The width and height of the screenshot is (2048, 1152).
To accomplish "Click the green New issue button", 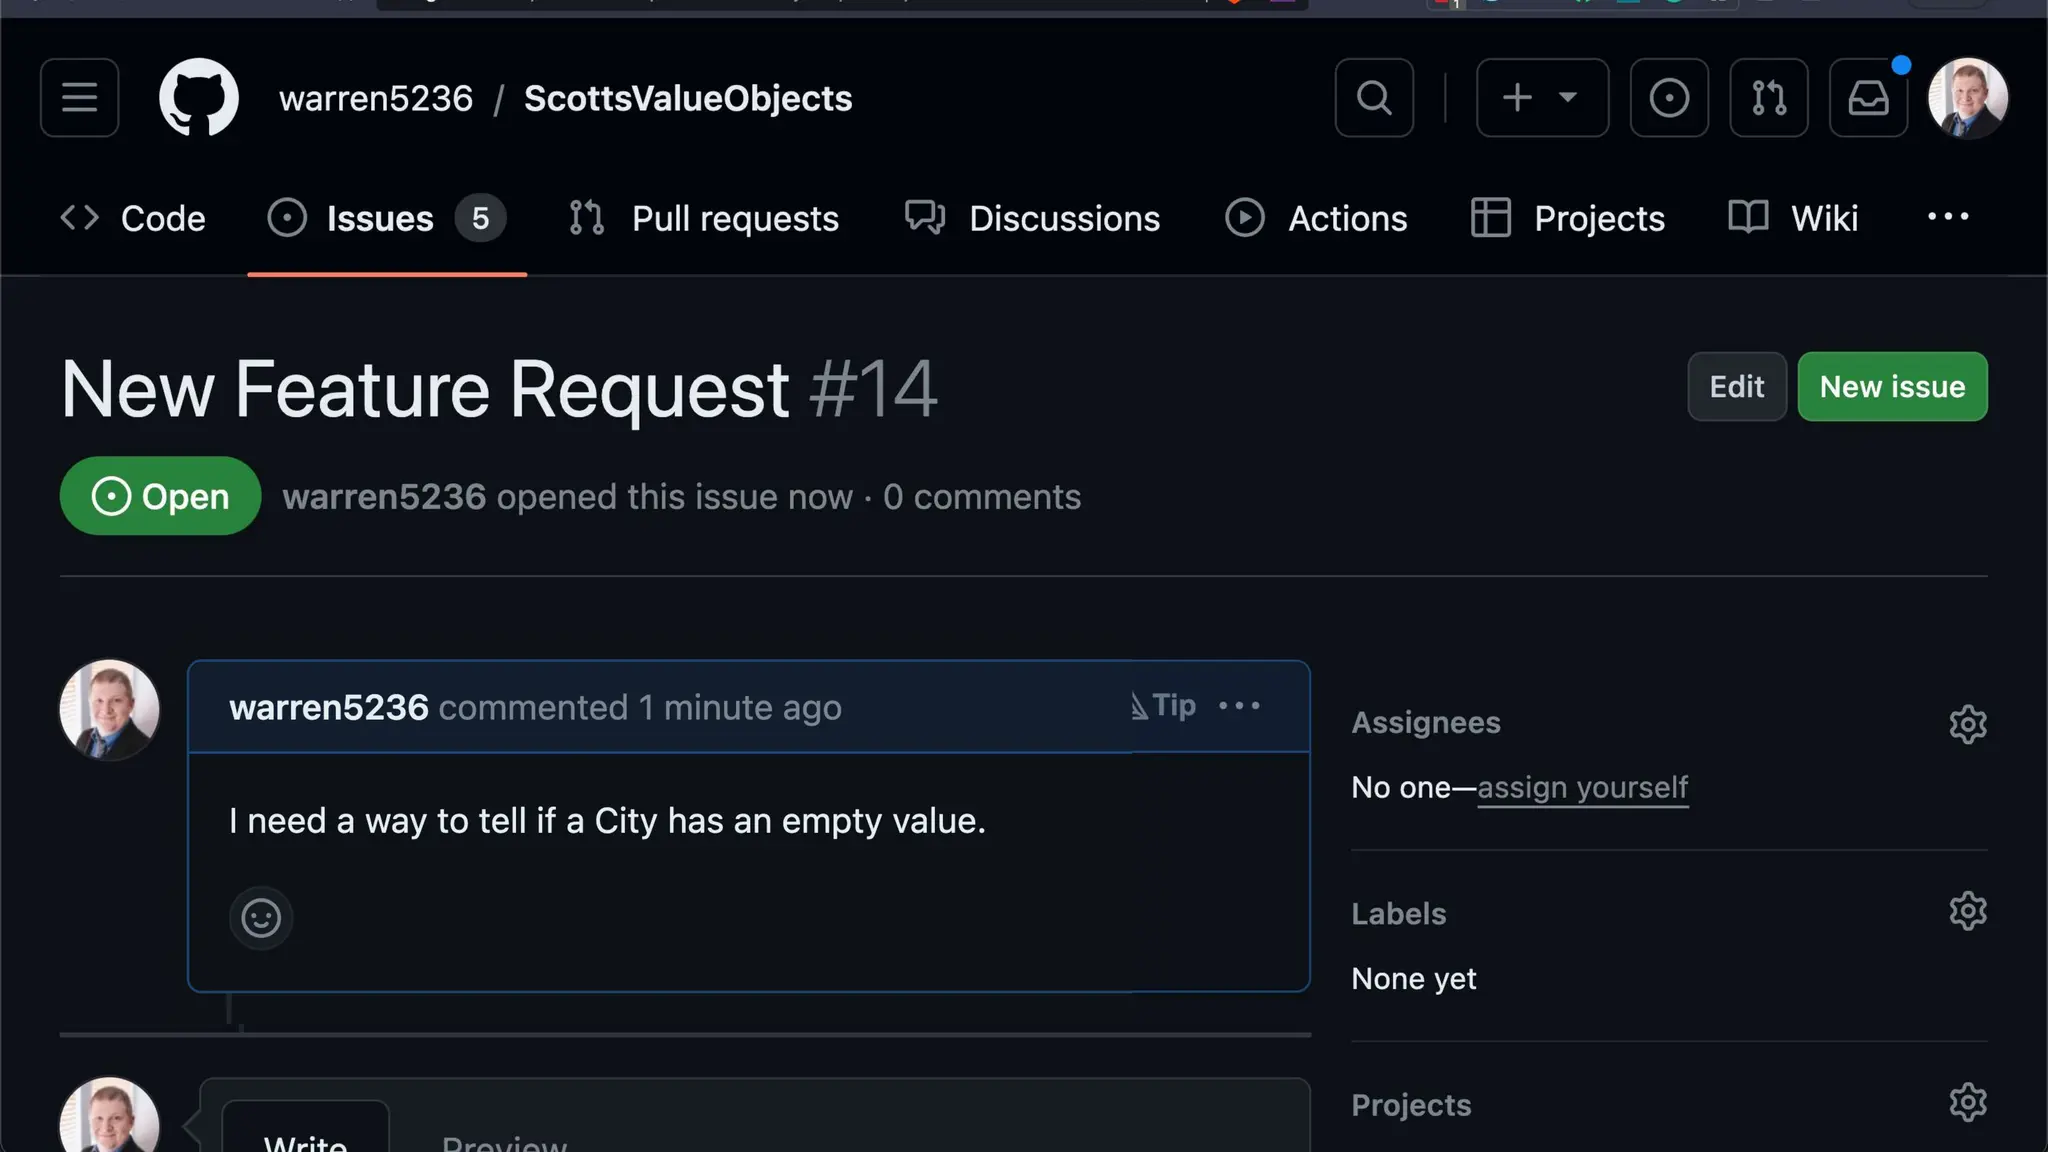I will 1891,387.
